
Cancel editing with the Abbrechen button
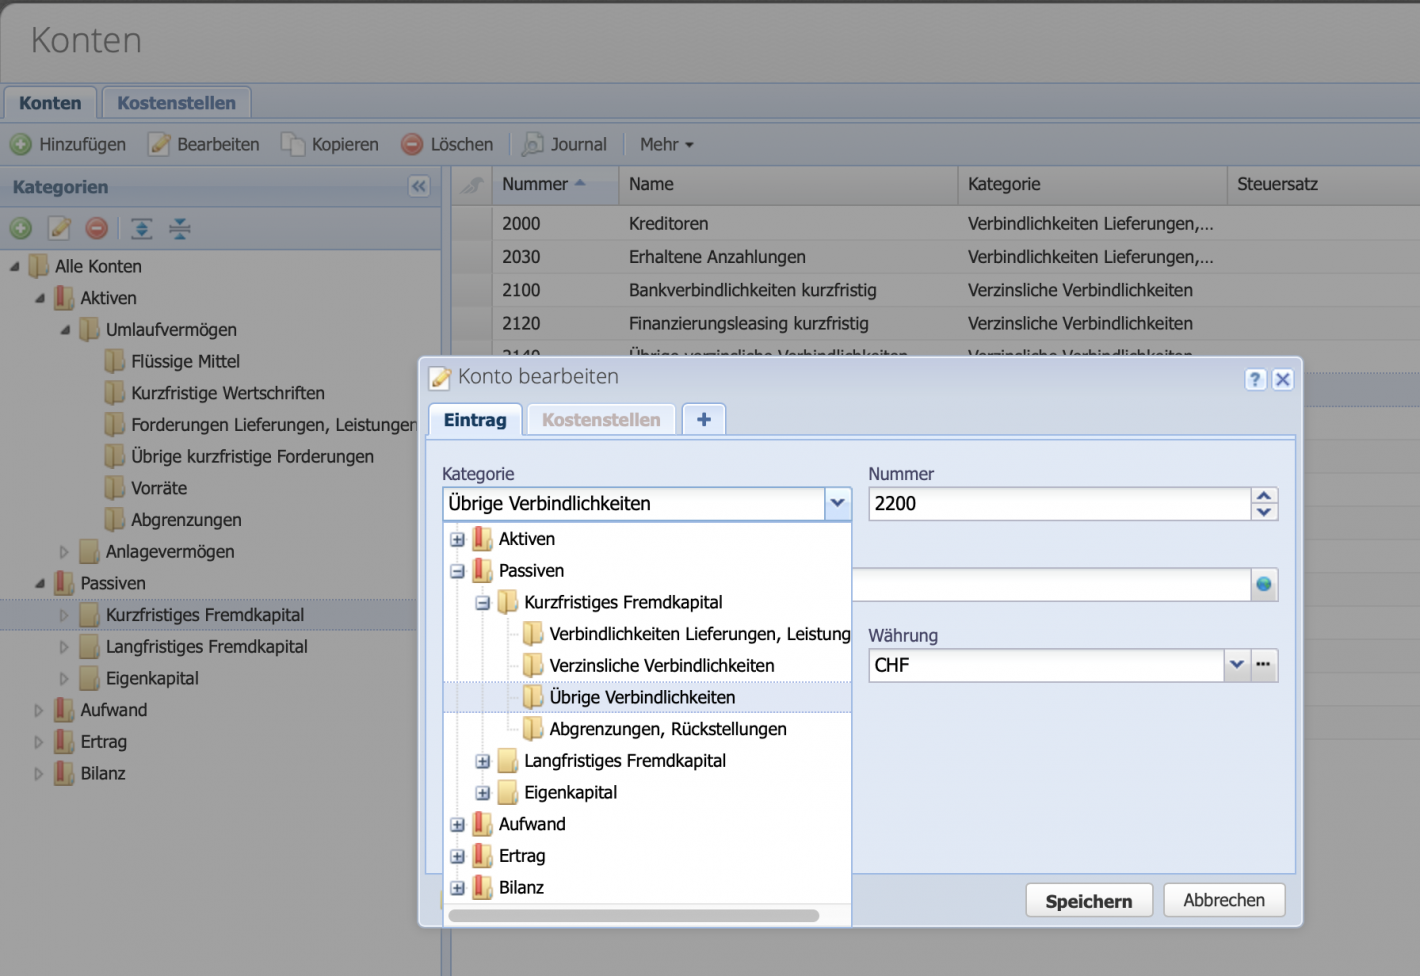coord(1223,899)
